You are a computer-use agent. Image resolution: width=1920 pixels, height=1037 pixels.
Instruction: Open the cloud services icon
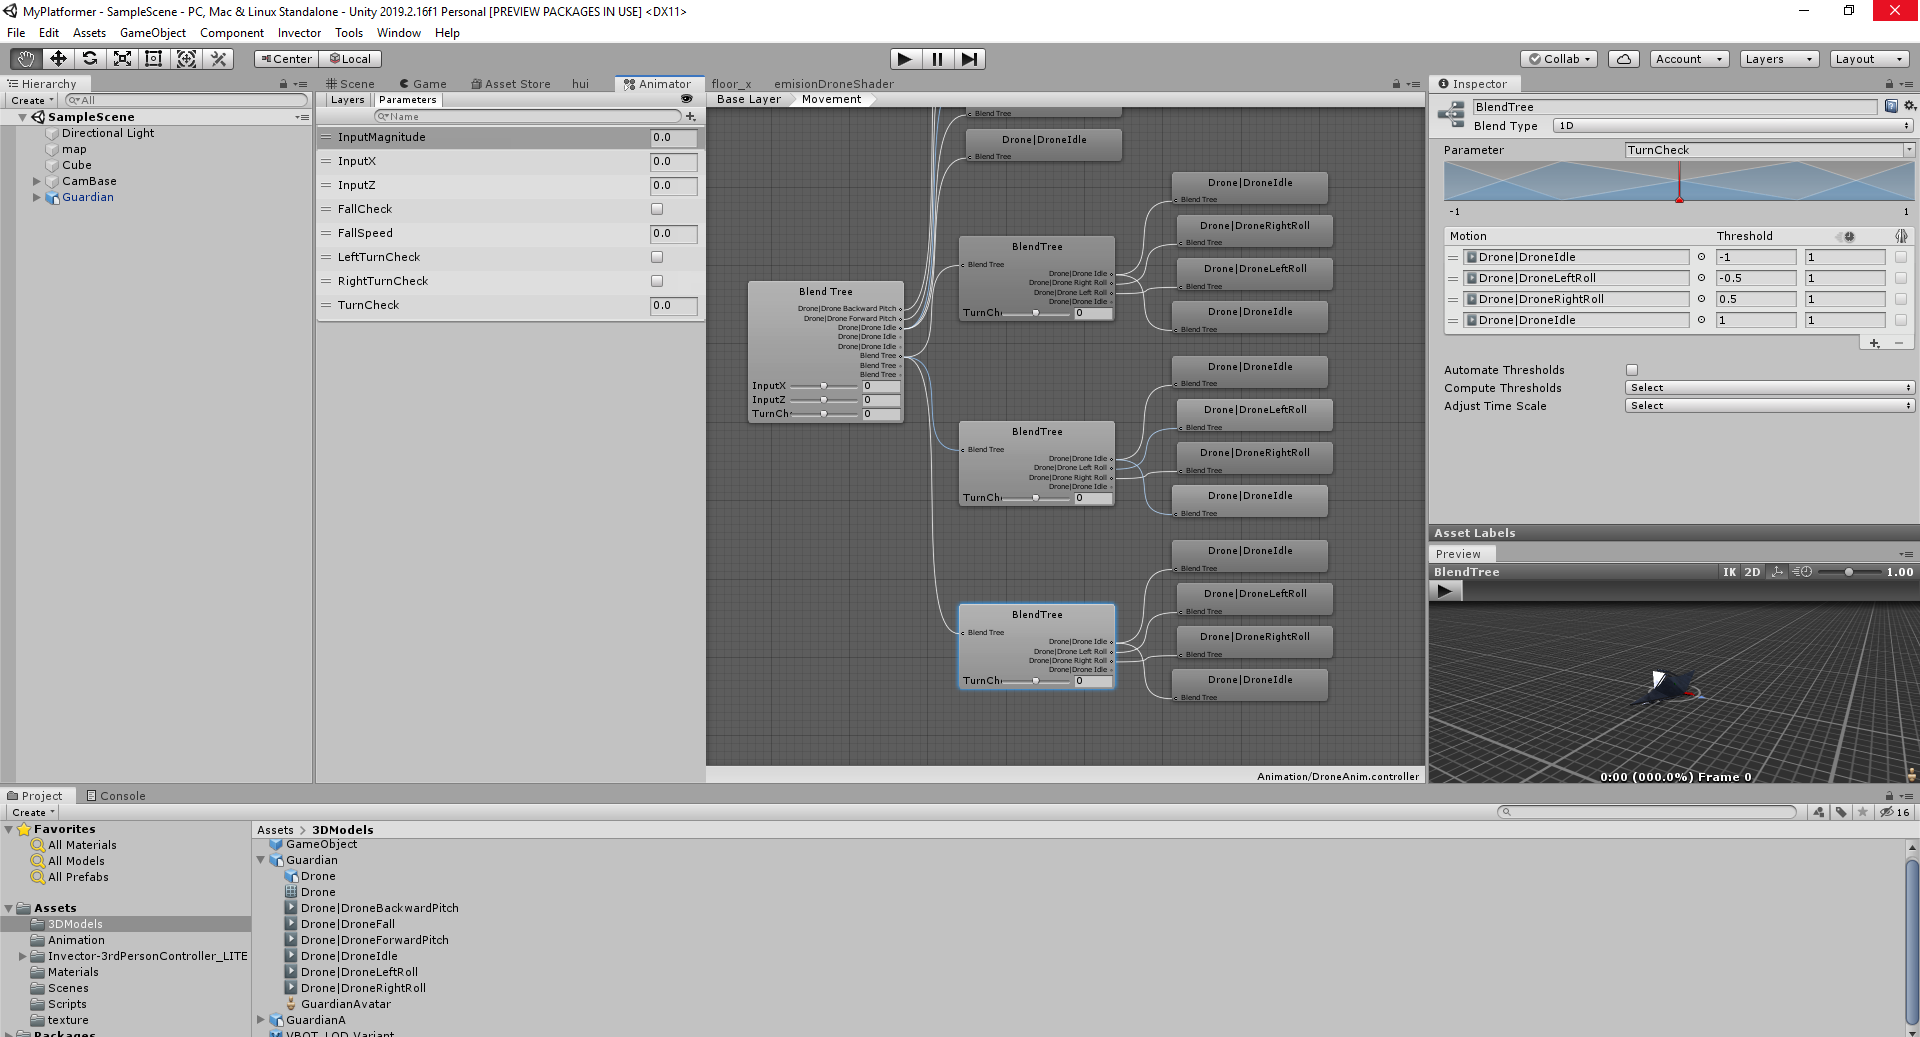tap(1624, 59)
